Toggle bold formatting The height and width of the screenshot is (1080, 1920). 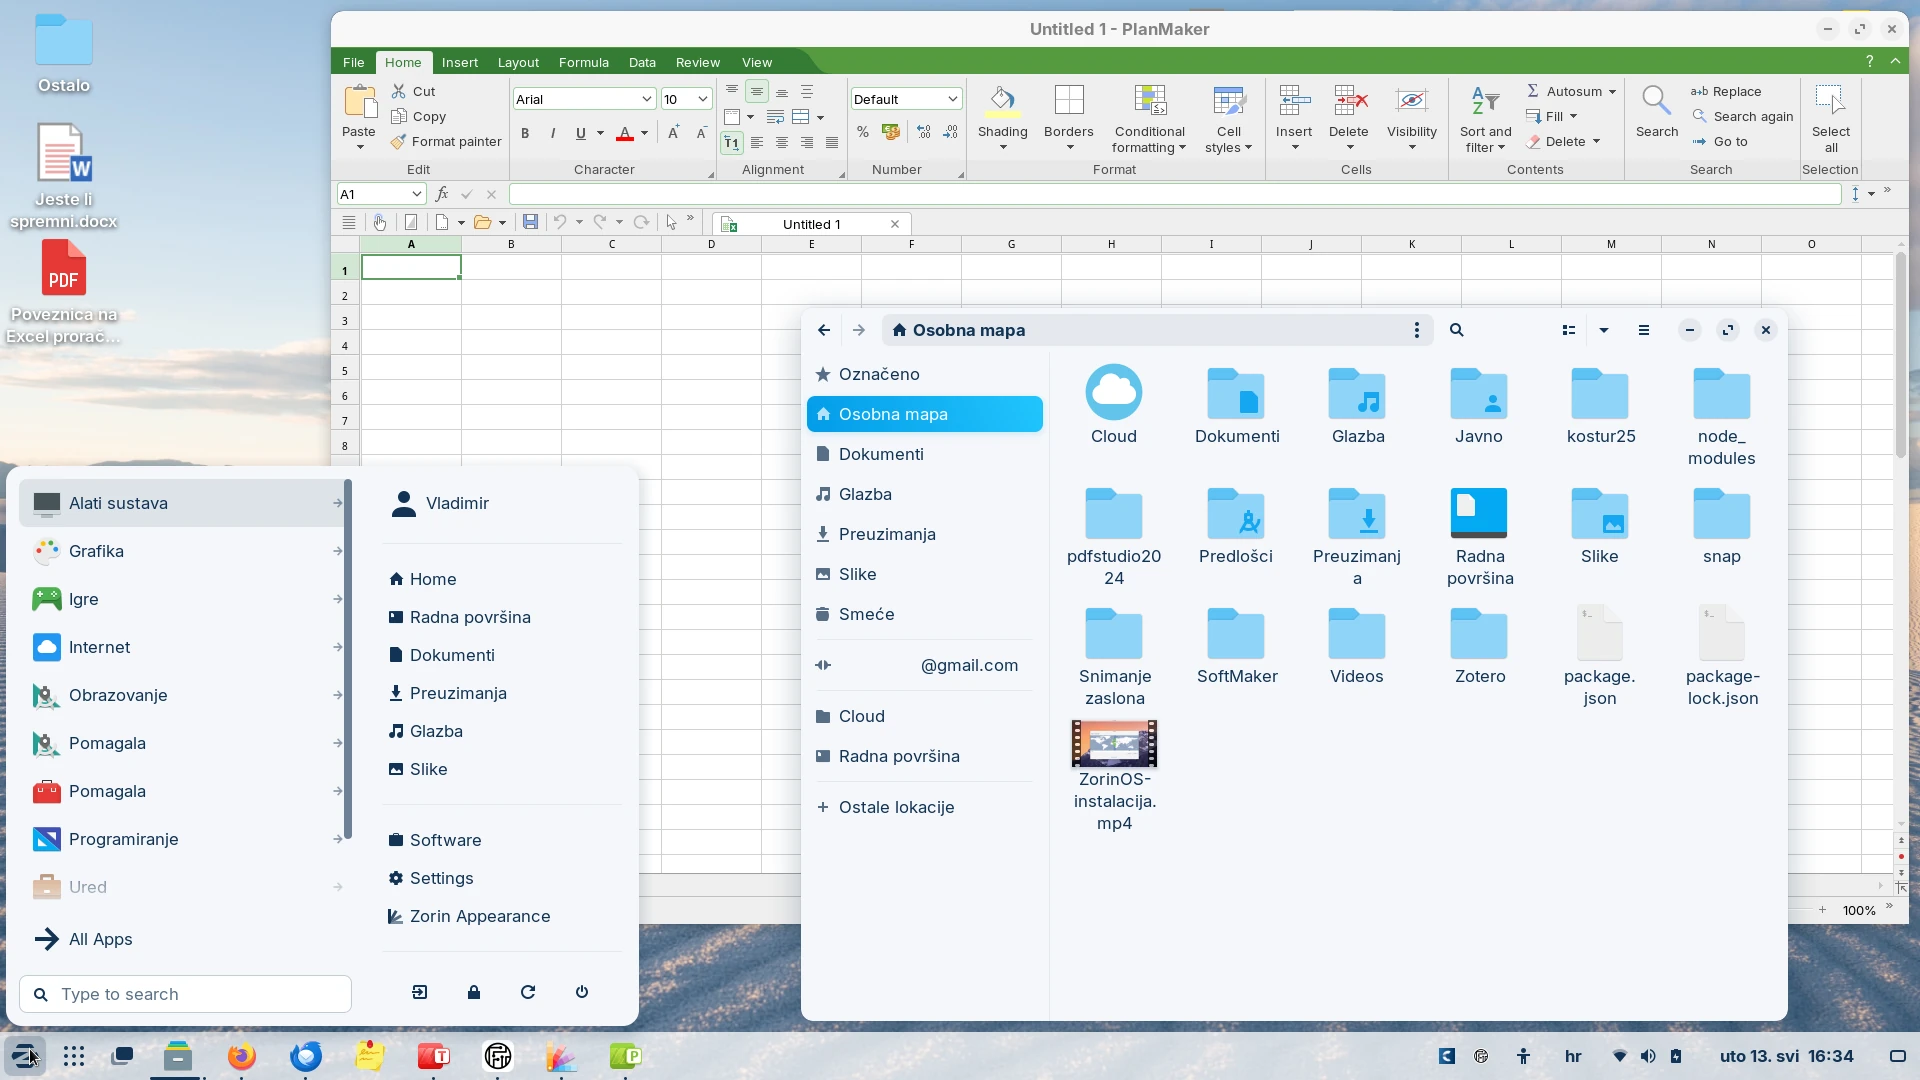pos(525,133)
